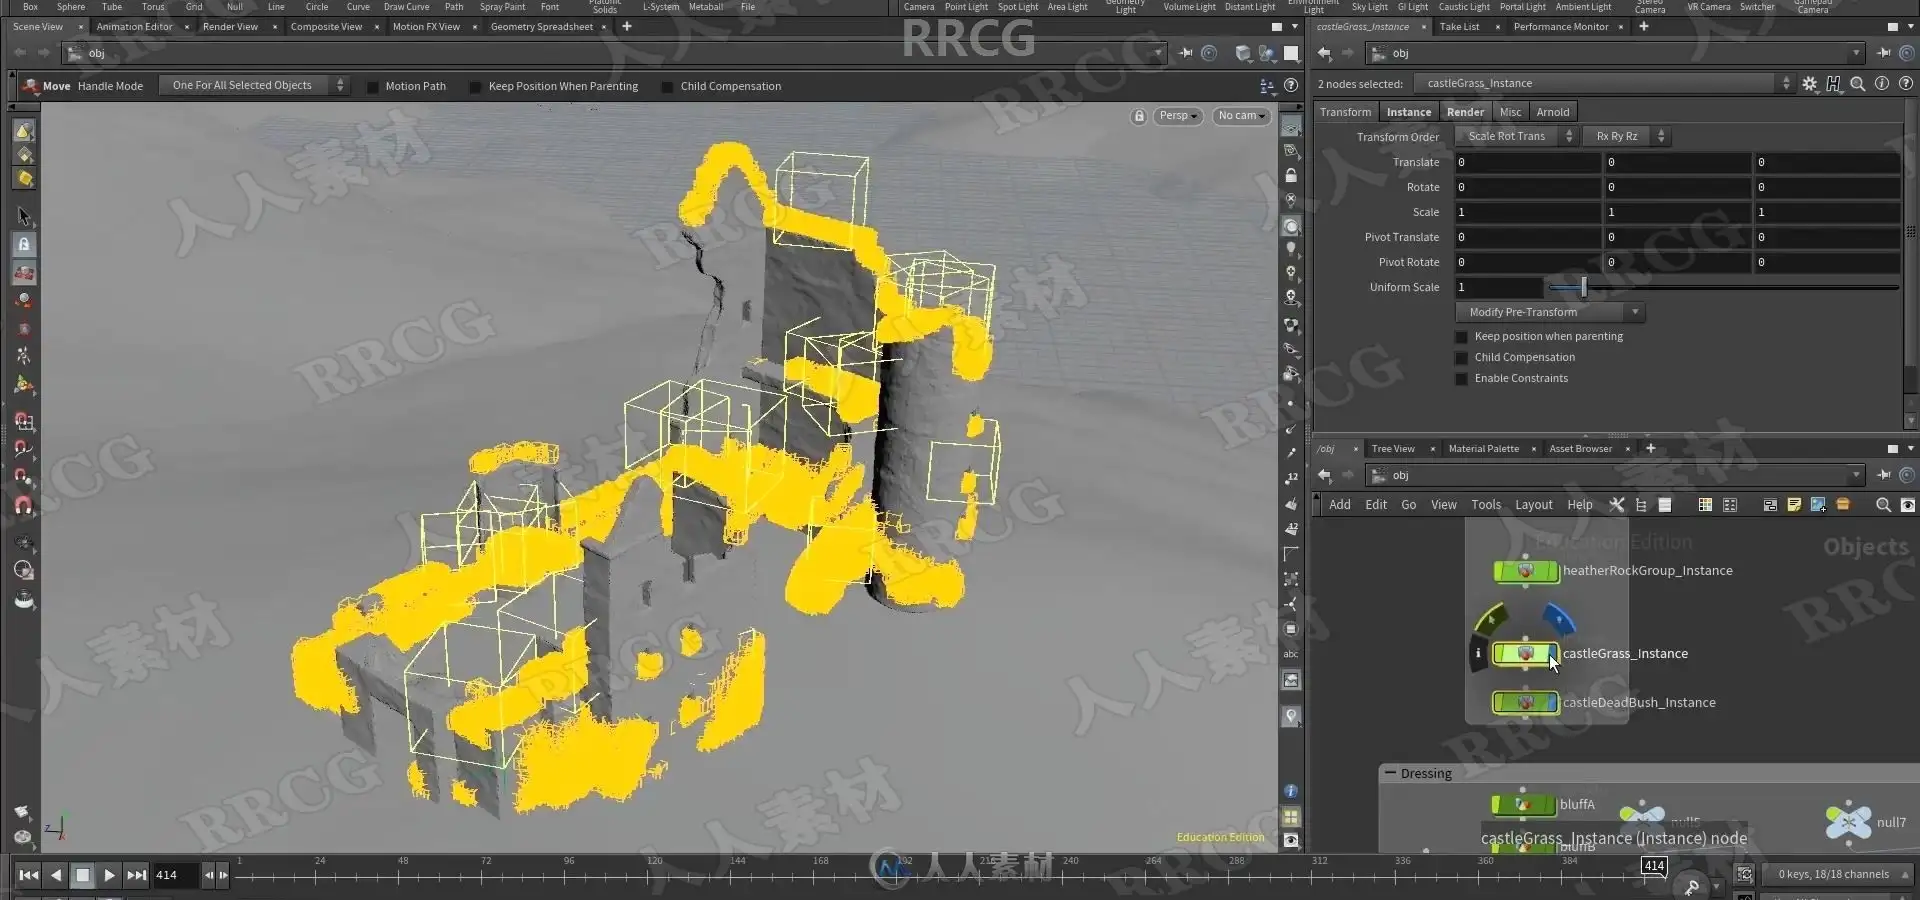The width and height of the screenshot is (1920, 900).
Task: Click the network editor wrench icon
Action: click(1616, 505)
